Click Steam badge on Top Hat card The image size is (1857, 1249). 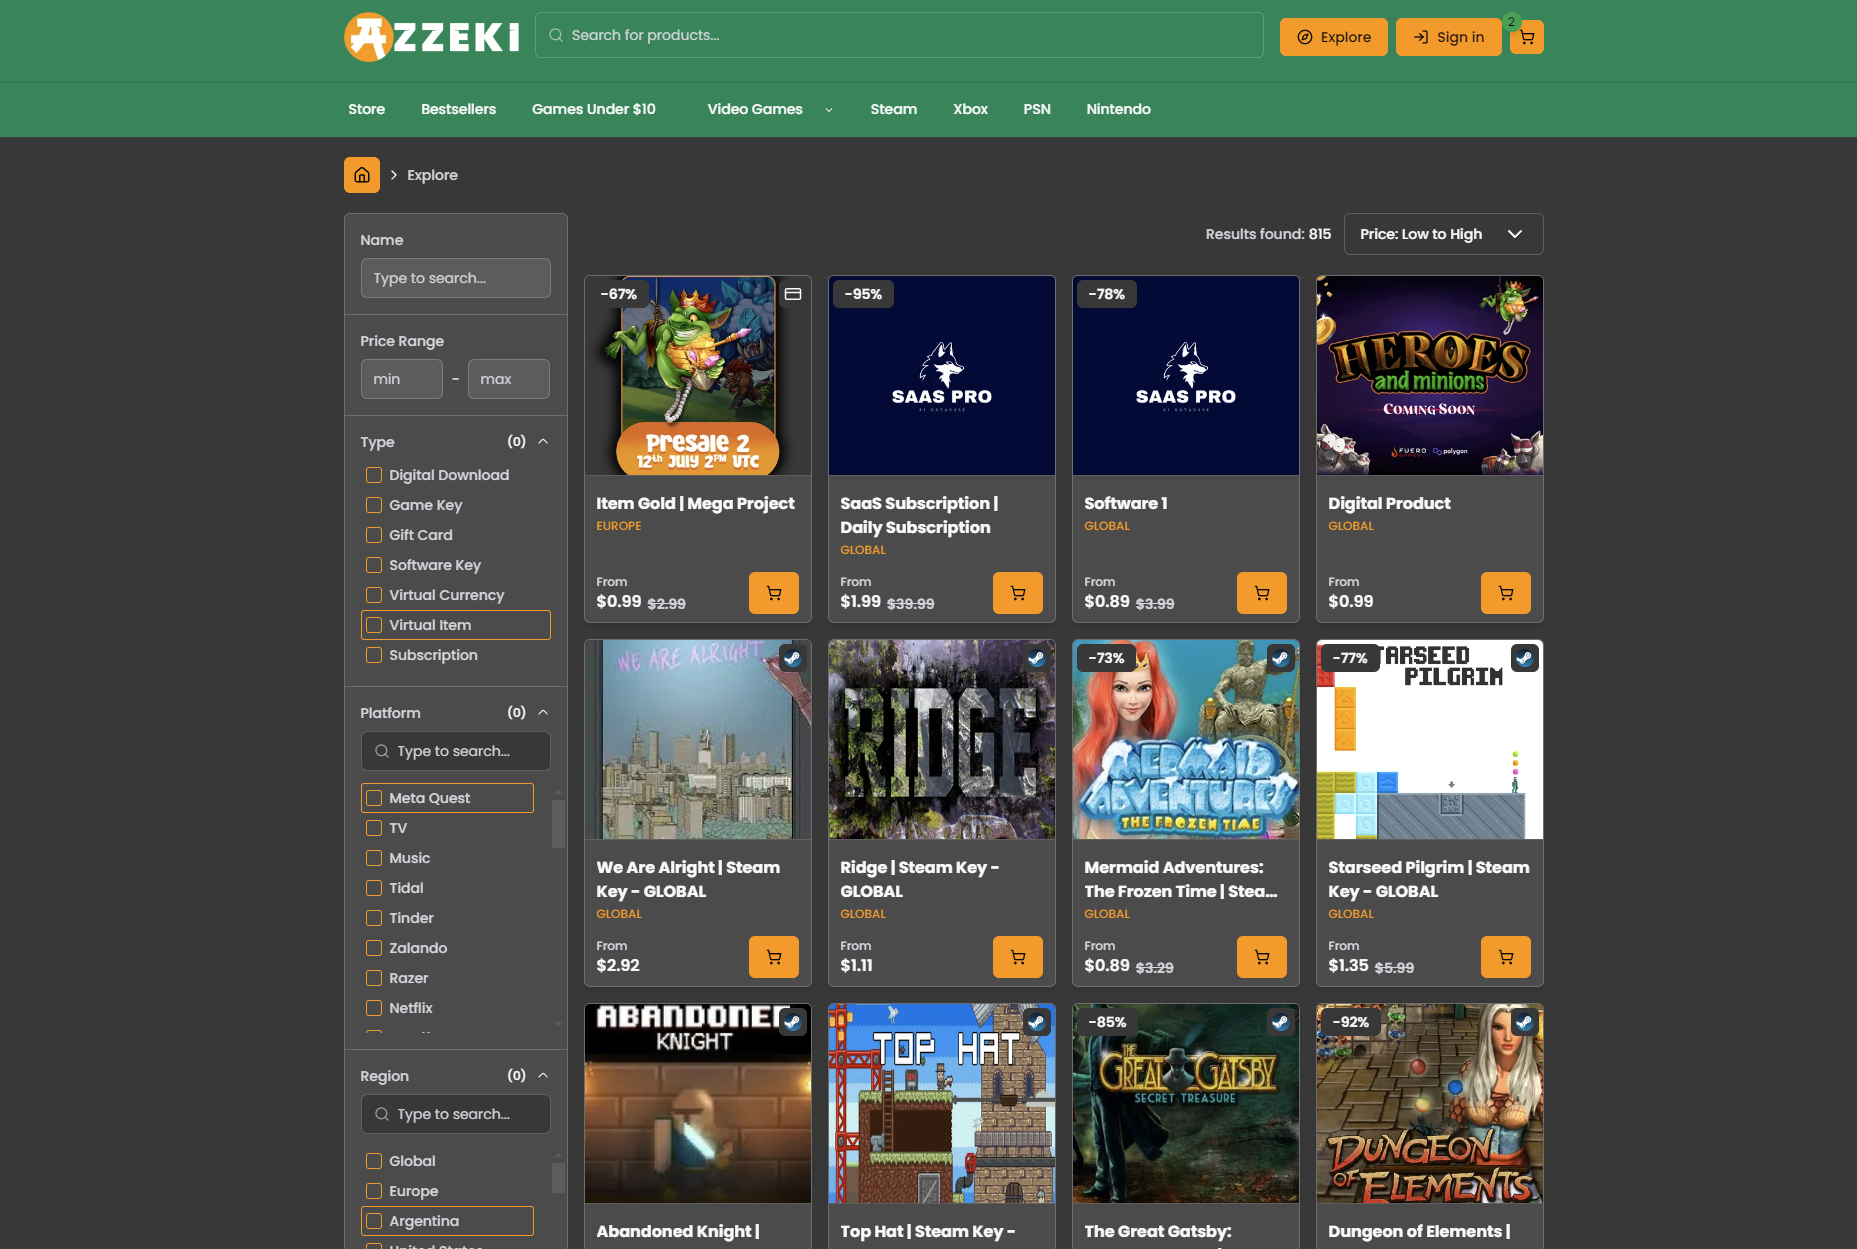[1036, 1022]
